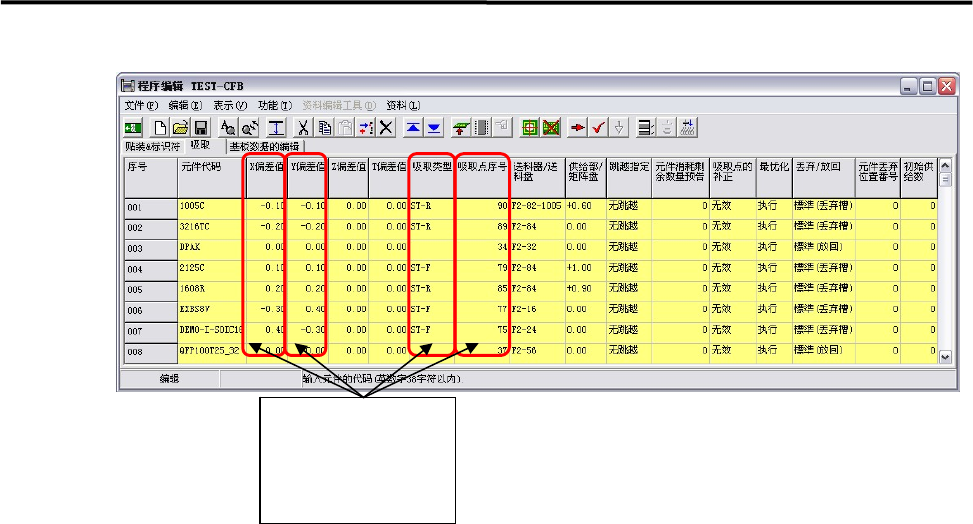
Task: Click the new file icon in toolbar
Action: click(x=161, y=128)
